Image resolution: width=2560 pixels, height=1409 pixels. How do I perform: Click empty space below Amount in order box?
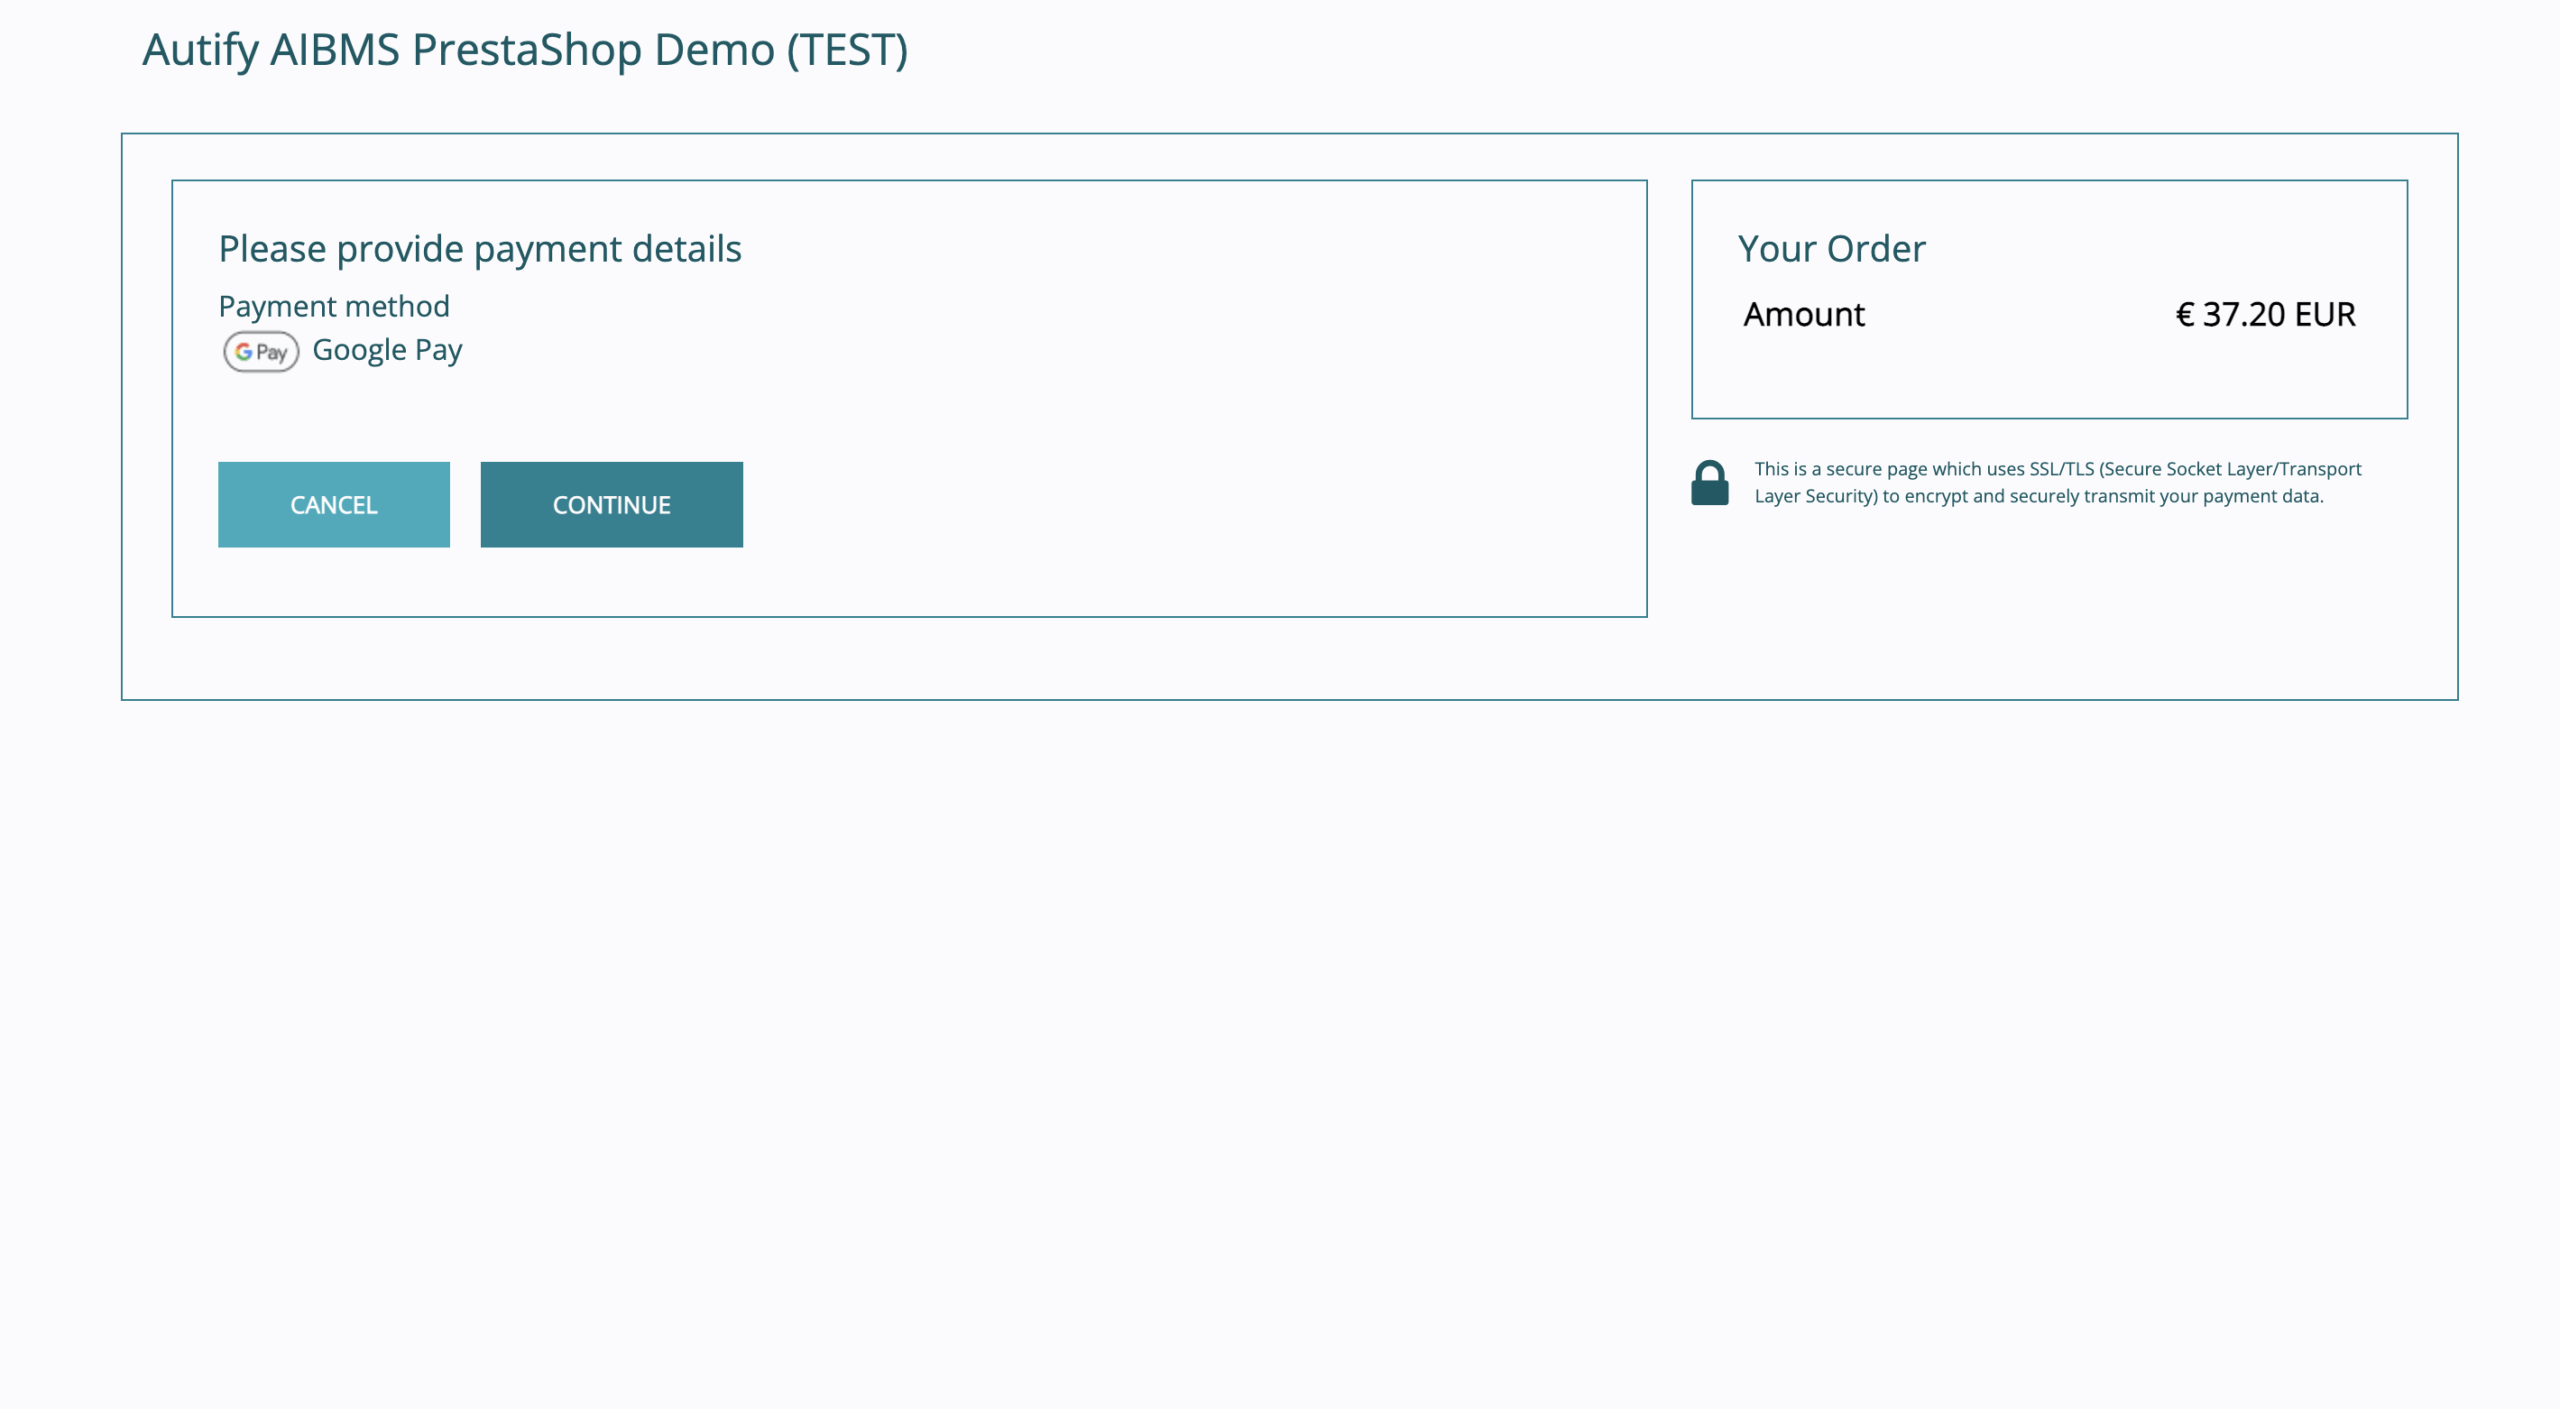(2048, 375)
